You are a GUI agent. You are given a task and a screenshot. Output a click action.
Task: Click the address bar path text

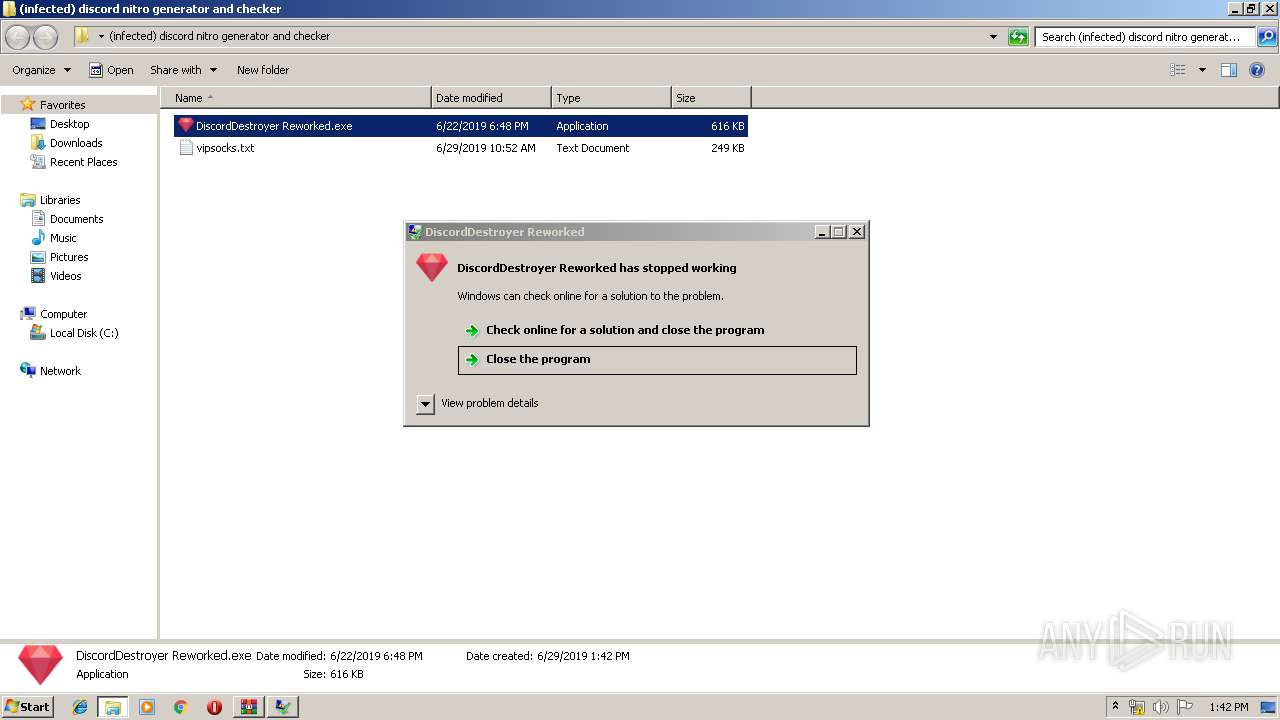click(219, 36)
